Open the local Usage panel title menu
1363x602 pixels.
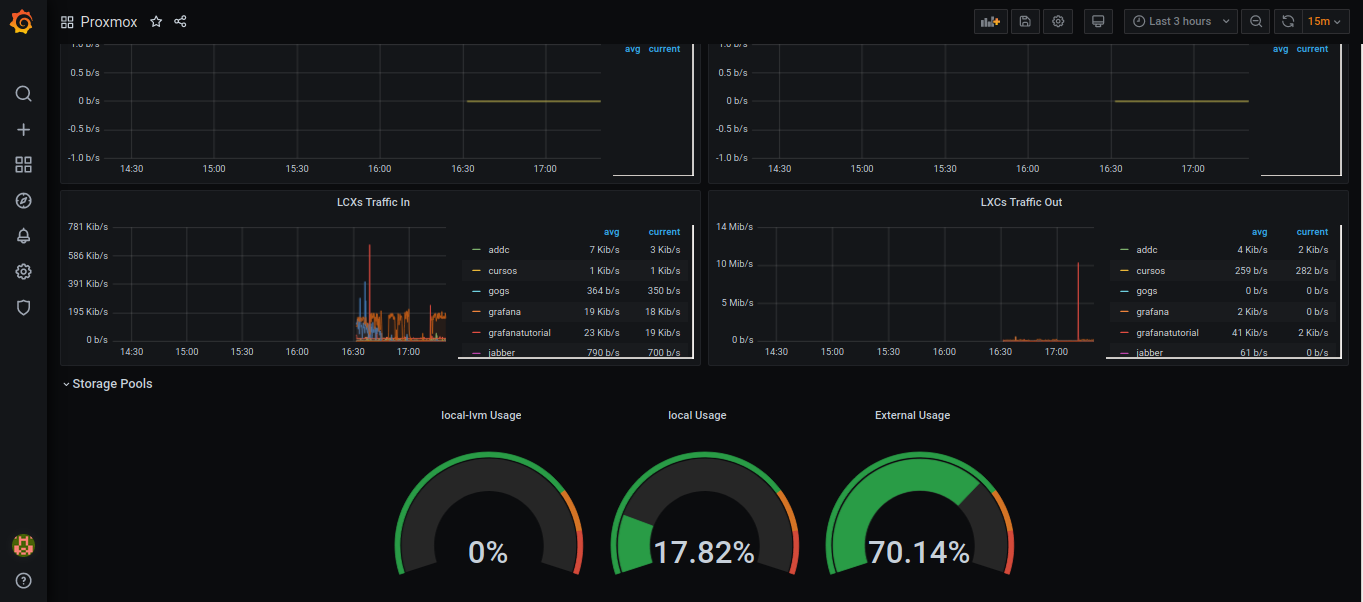(697, 415)
